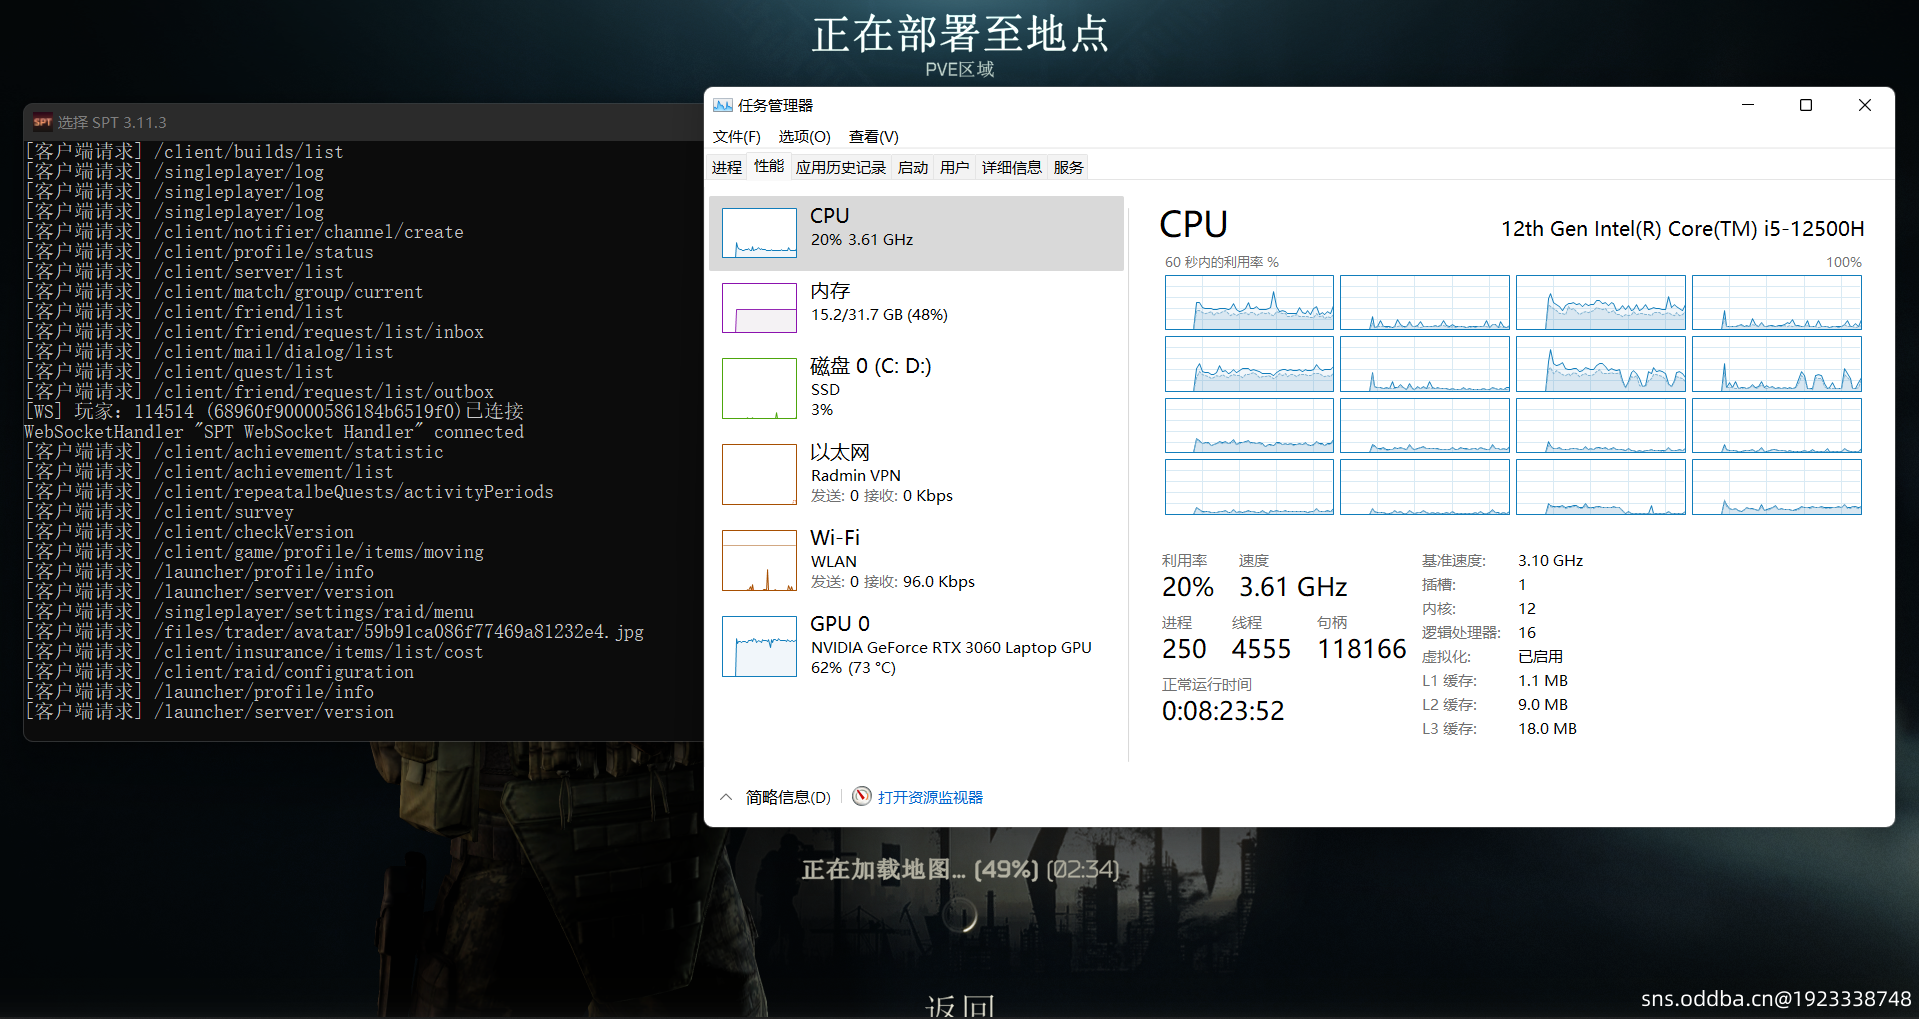
Task: Minimize the Task Manager window
Action: (x=1748, y=105)
